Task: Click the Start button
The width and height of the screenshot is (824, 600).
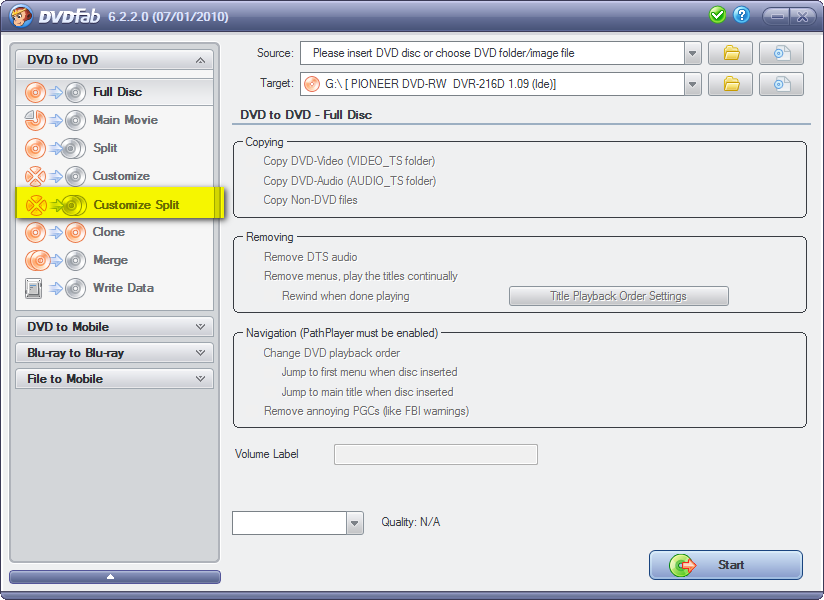Action: (x=726, y=565)
